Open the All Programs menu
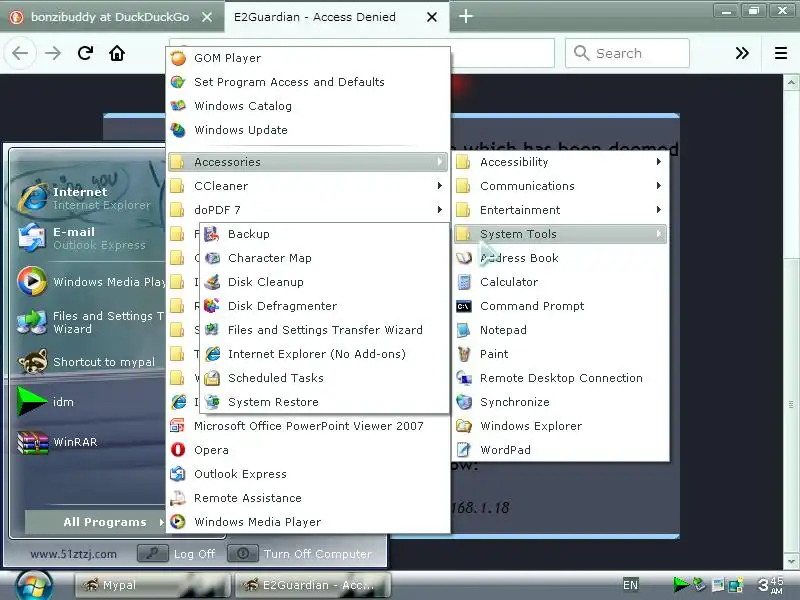Viewport: 800px width, 600px height. pos(96,522)
